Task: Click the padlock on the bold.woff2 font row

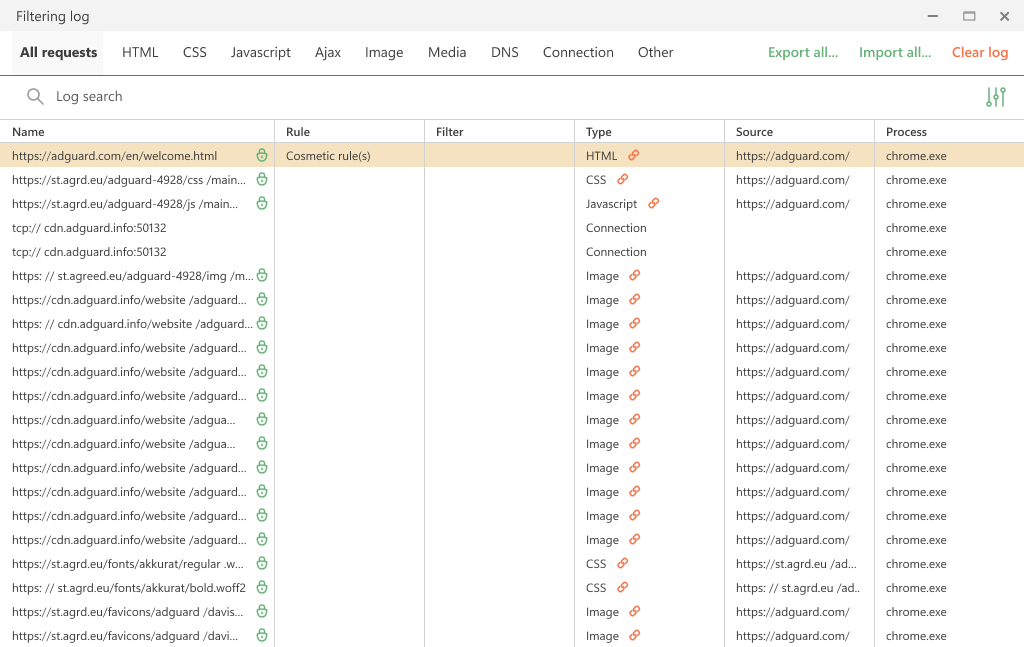Action: click(261, 587)
